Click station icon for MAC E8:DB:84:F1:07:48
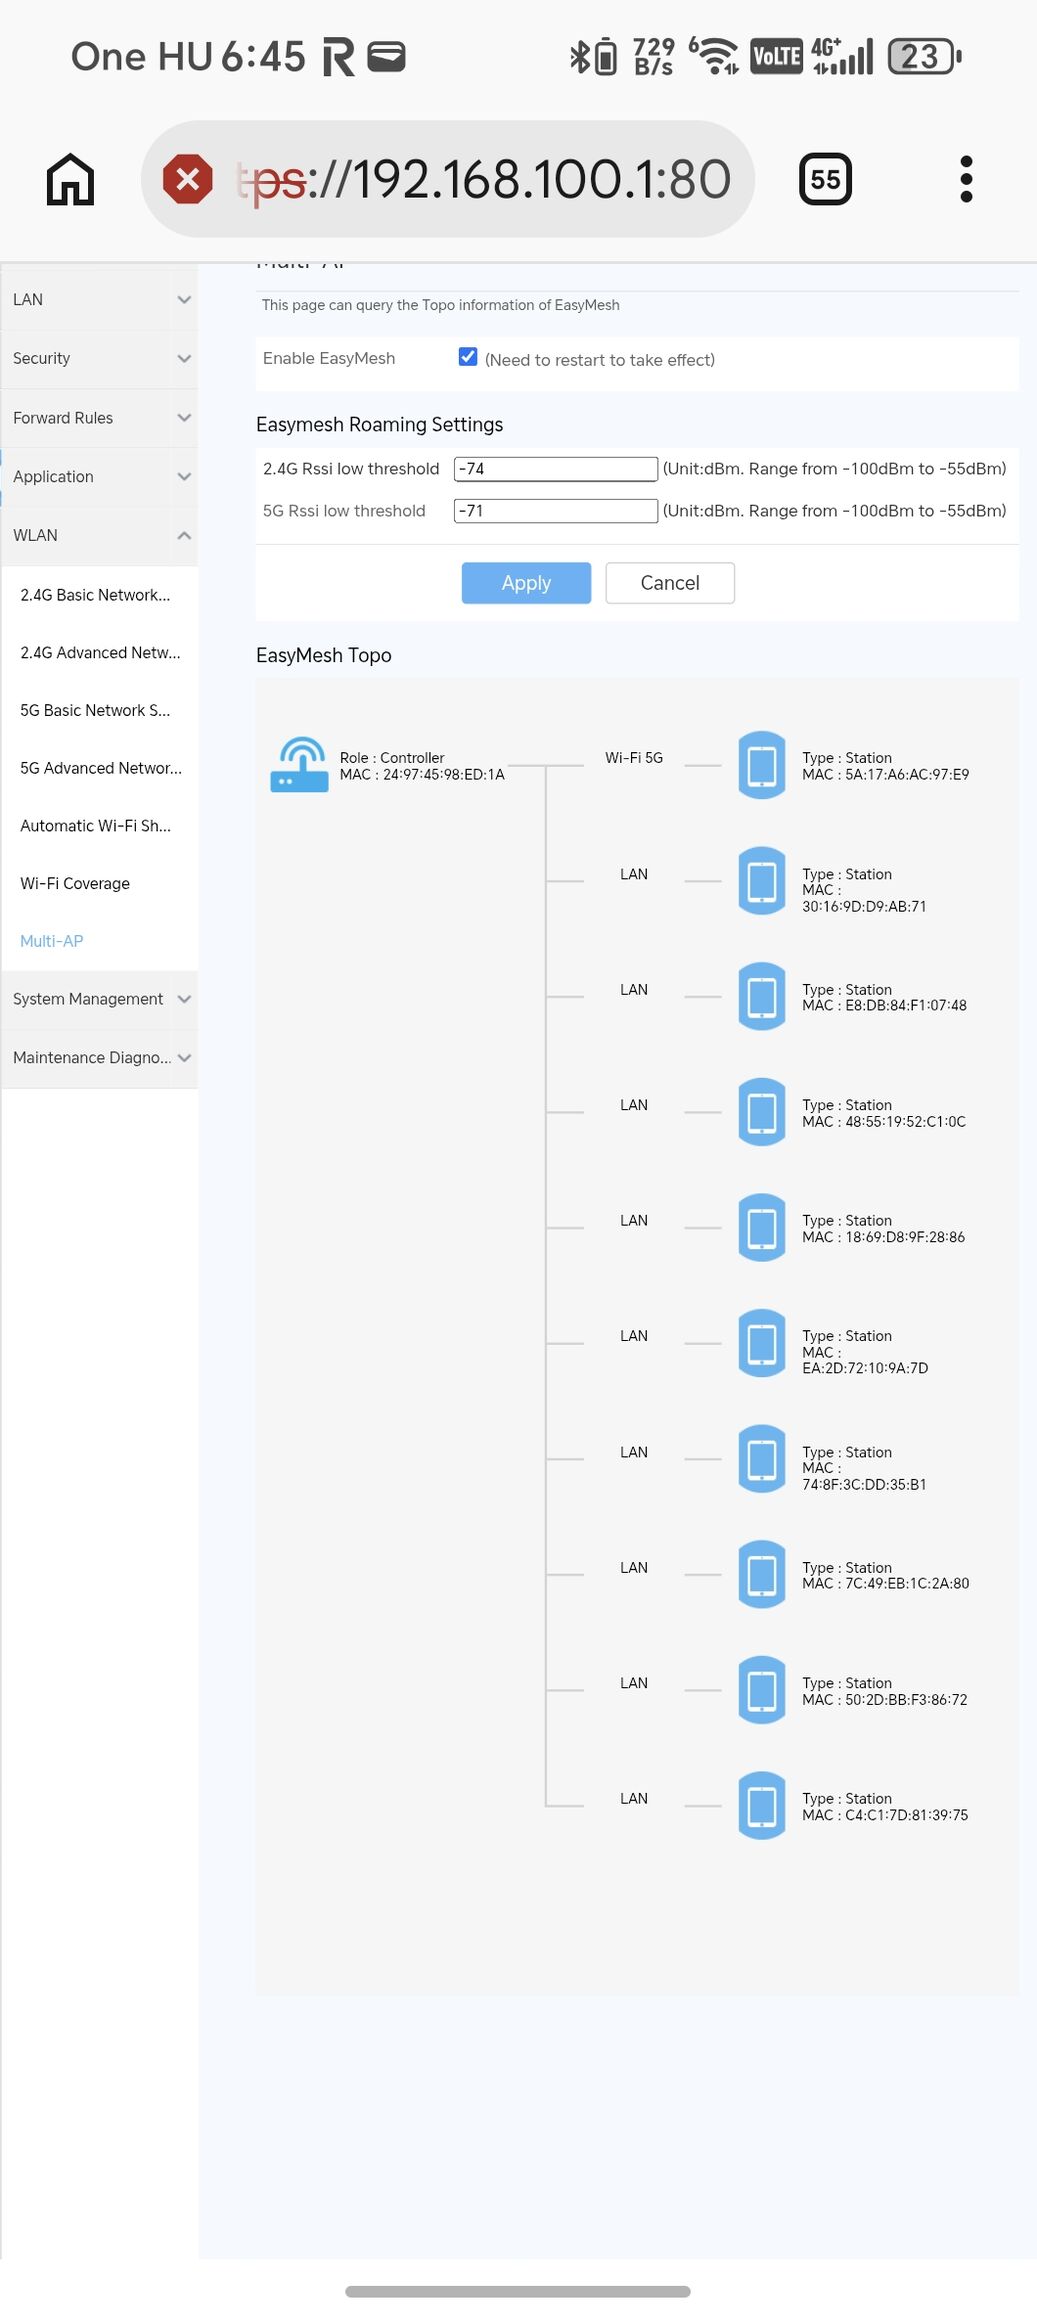Image resolution: width=1037 pixels, height=2324 pixels. coord(762,997)
